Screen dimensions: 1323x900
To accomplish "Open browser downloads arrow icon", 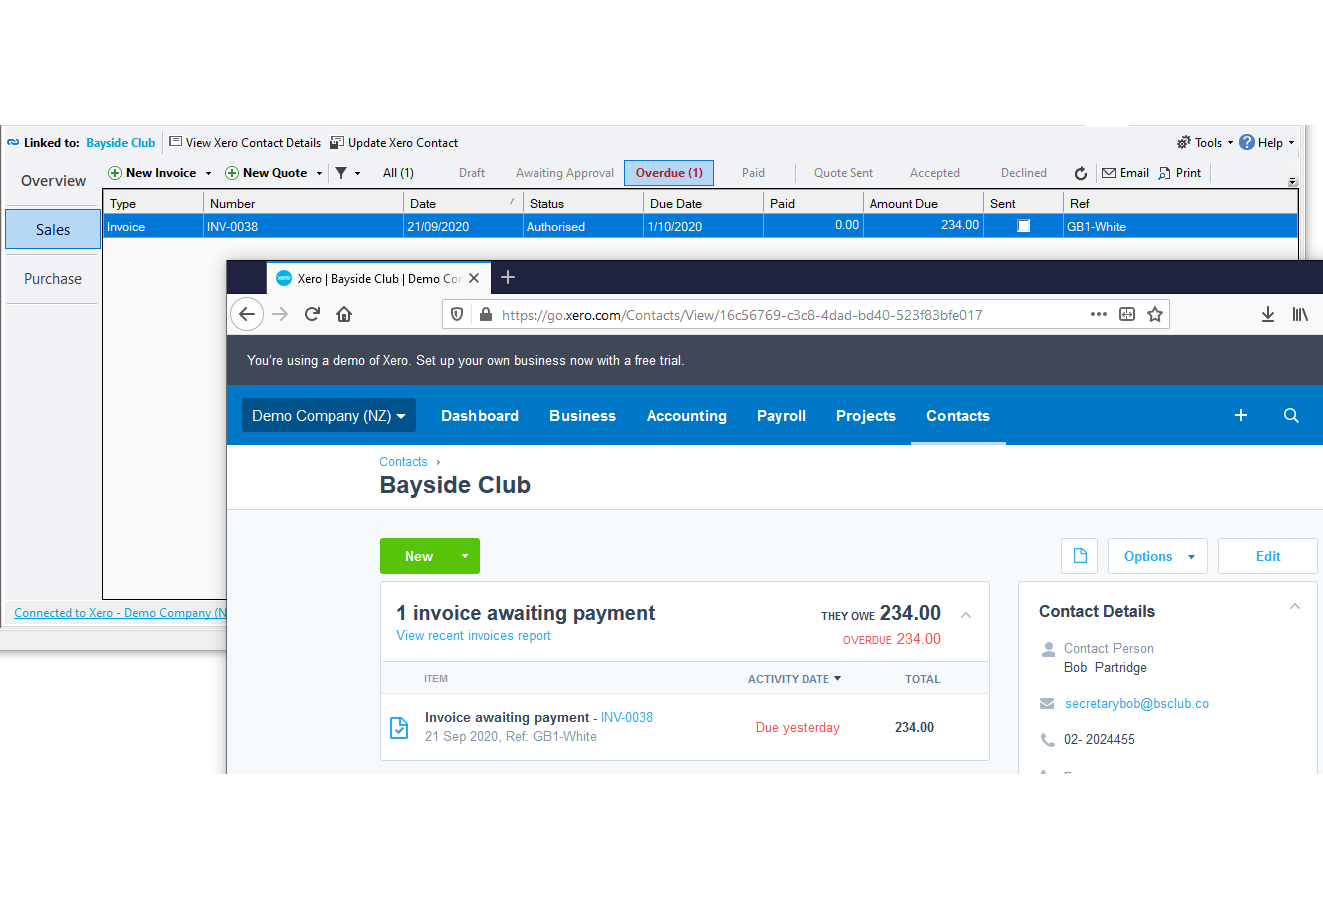I will tap(1268, 314).
